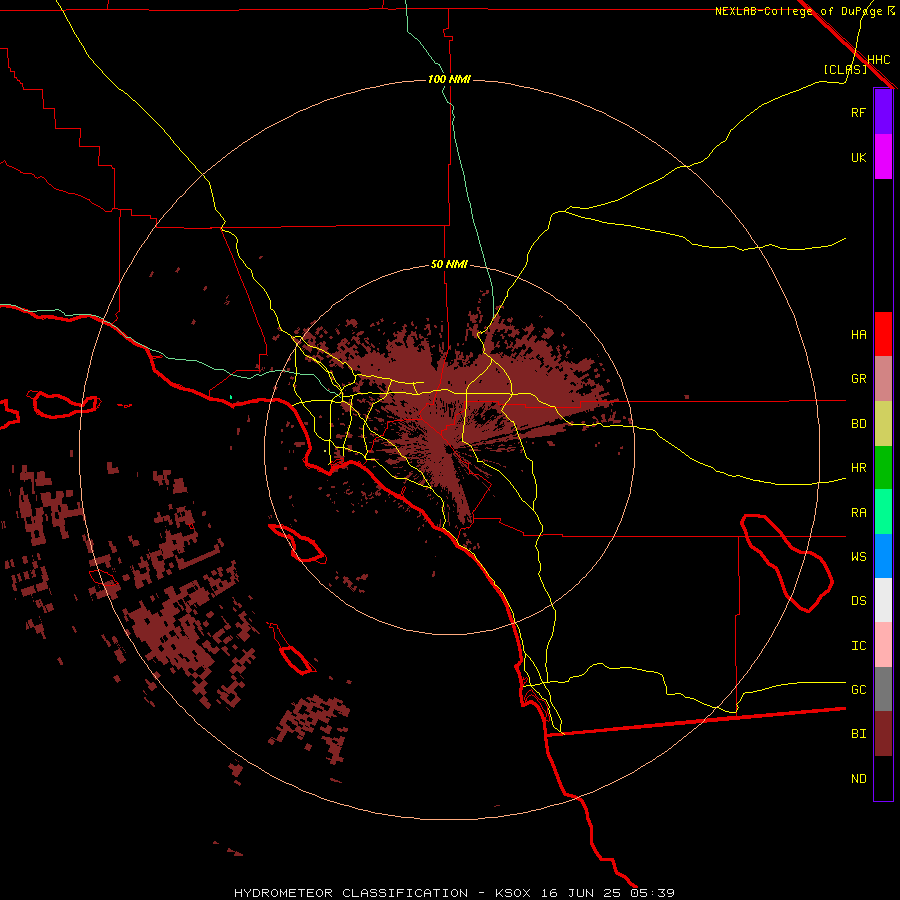This screenshot has width=900, height=900.
Task: Click the HA red legend swatch
Action: (883, 334)
